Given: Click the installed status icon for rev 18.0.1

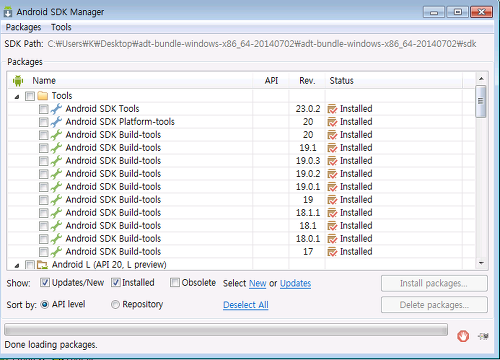Looking at the screenshot, I should tap(332, 239).
